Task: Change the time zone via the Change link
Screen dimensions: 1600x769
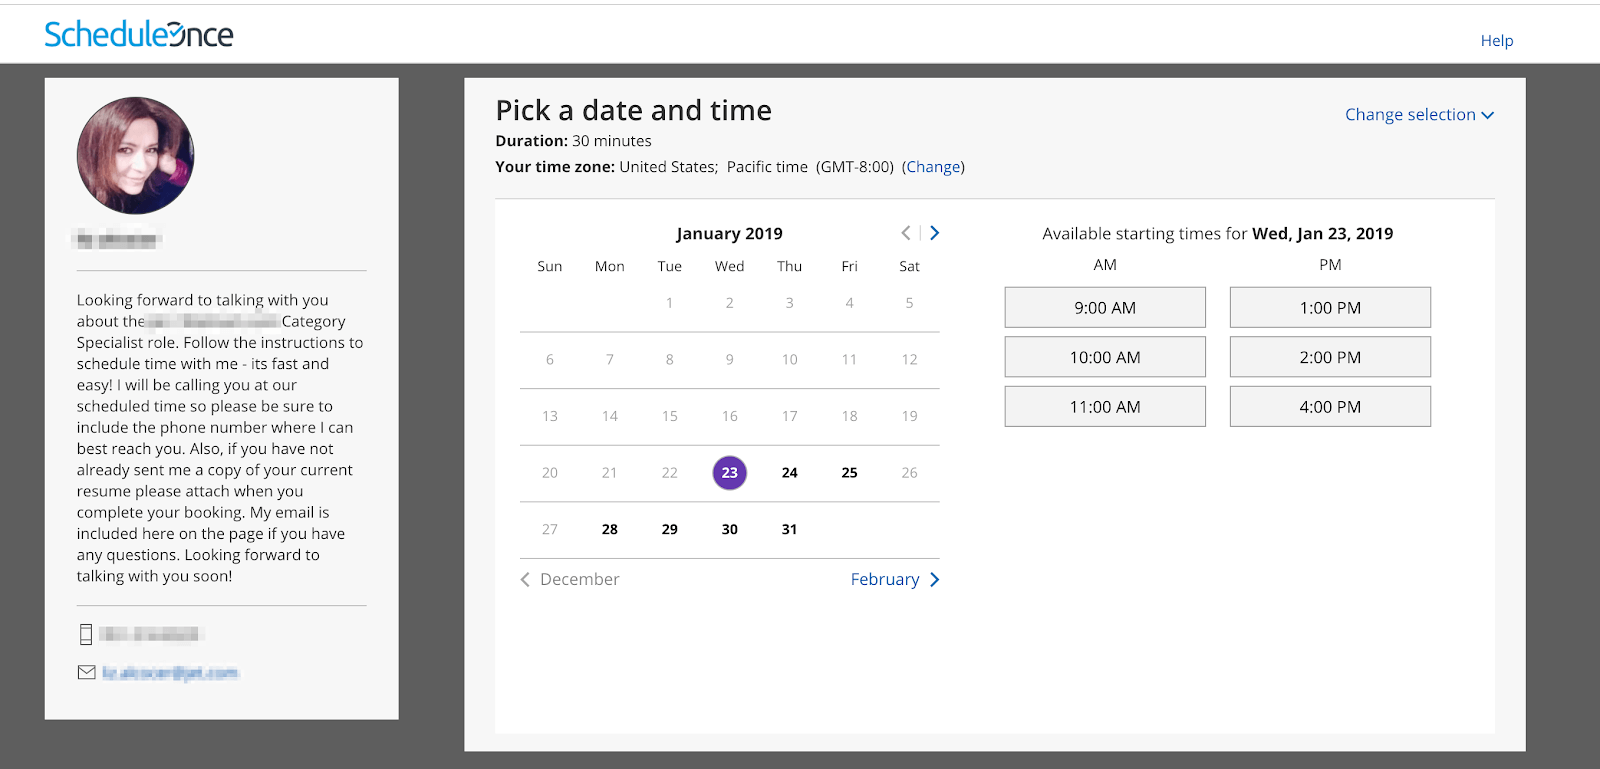Action: (933, 167)
